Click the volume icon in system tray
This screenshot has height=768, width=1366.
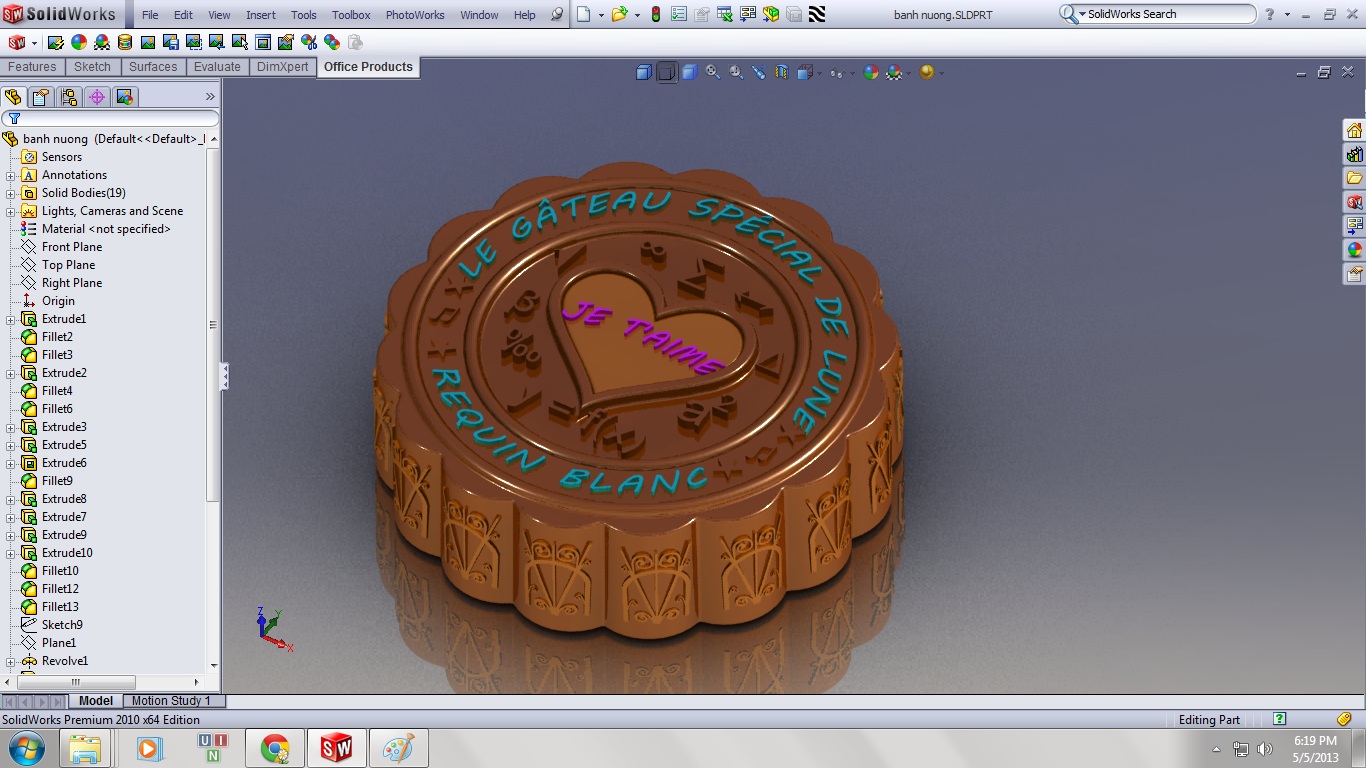pyautogui.click(x=1265, y=748)
